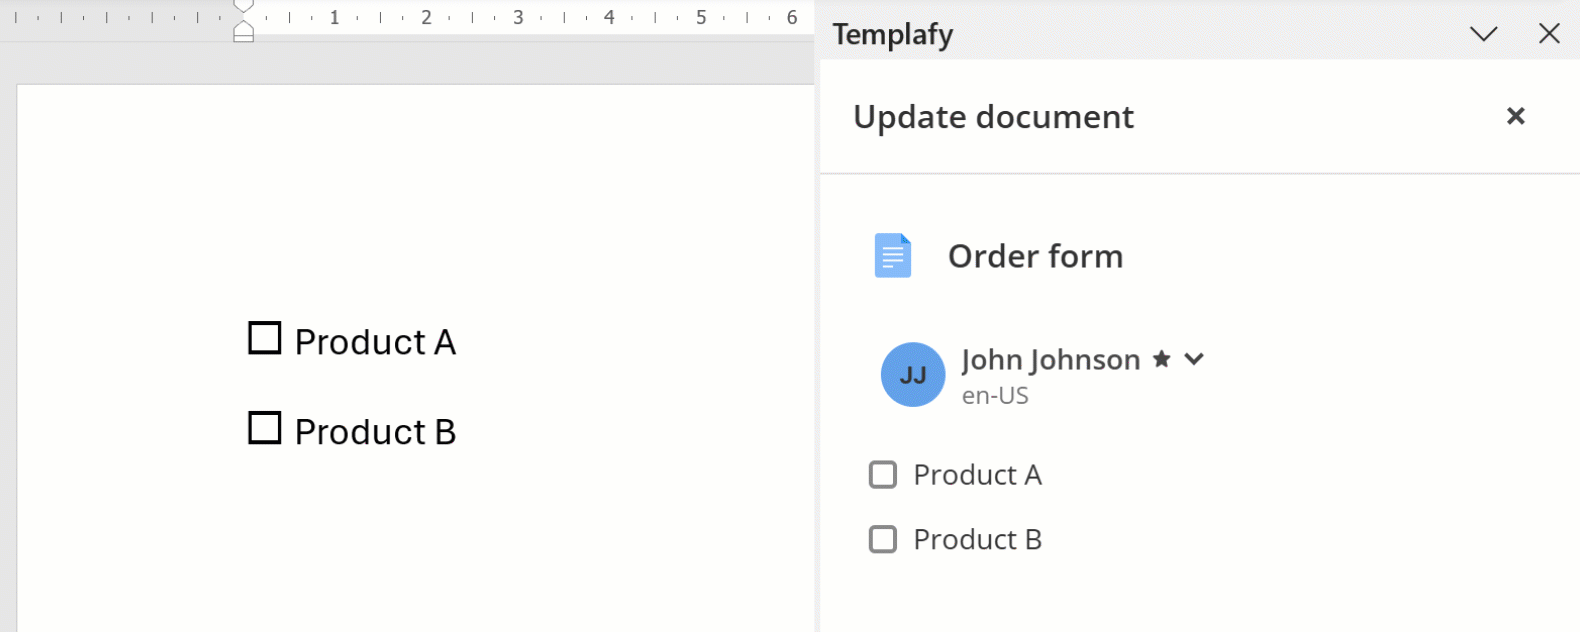Image resolution: width=1580 pixels, height=632 pixels.
Task: Click the Order form document icon
Action: tap(893, 255)
